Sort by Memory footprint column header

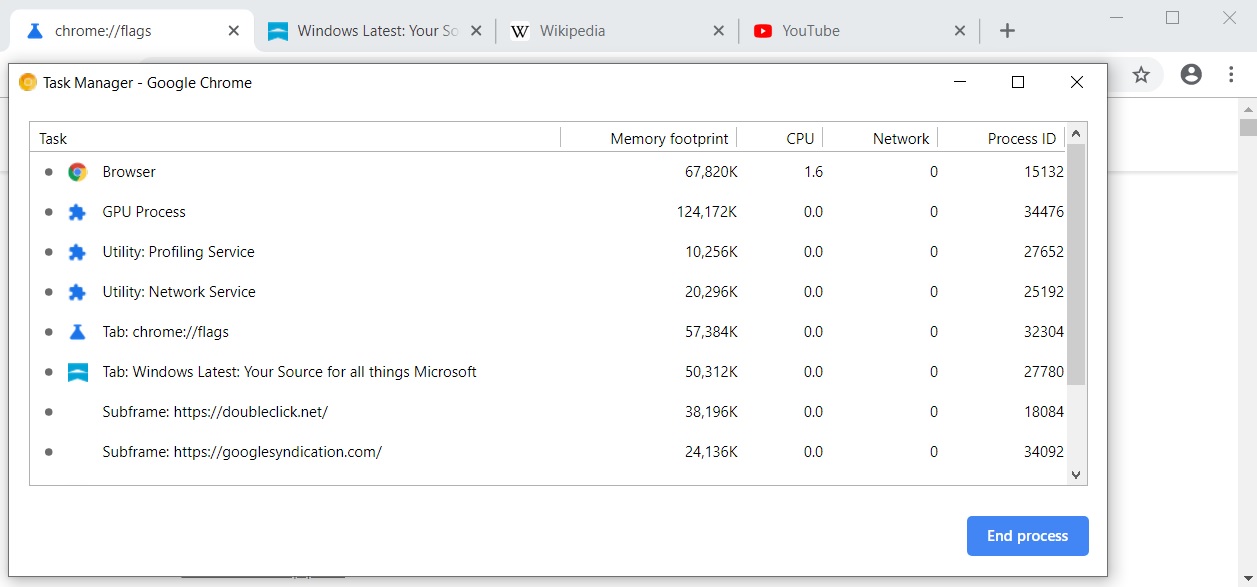pos(648,139)
